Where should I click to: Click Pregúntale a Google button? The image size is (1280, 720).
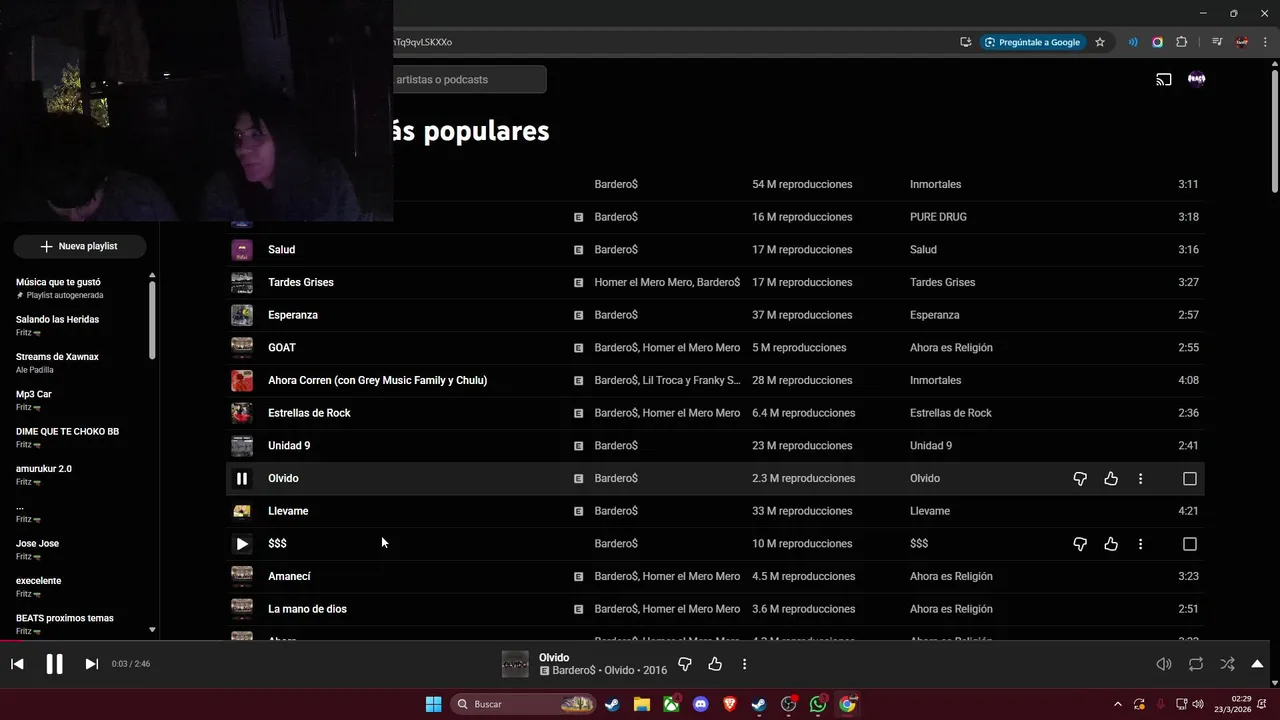pos(1034,42)
